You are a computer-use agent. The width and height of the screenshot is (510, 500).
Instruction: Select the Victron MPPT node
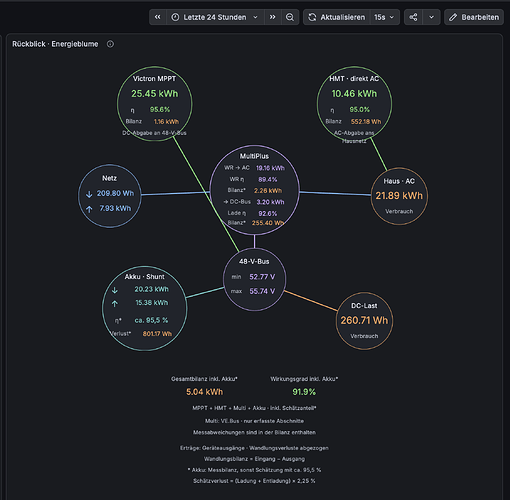(x=154, y=104)
